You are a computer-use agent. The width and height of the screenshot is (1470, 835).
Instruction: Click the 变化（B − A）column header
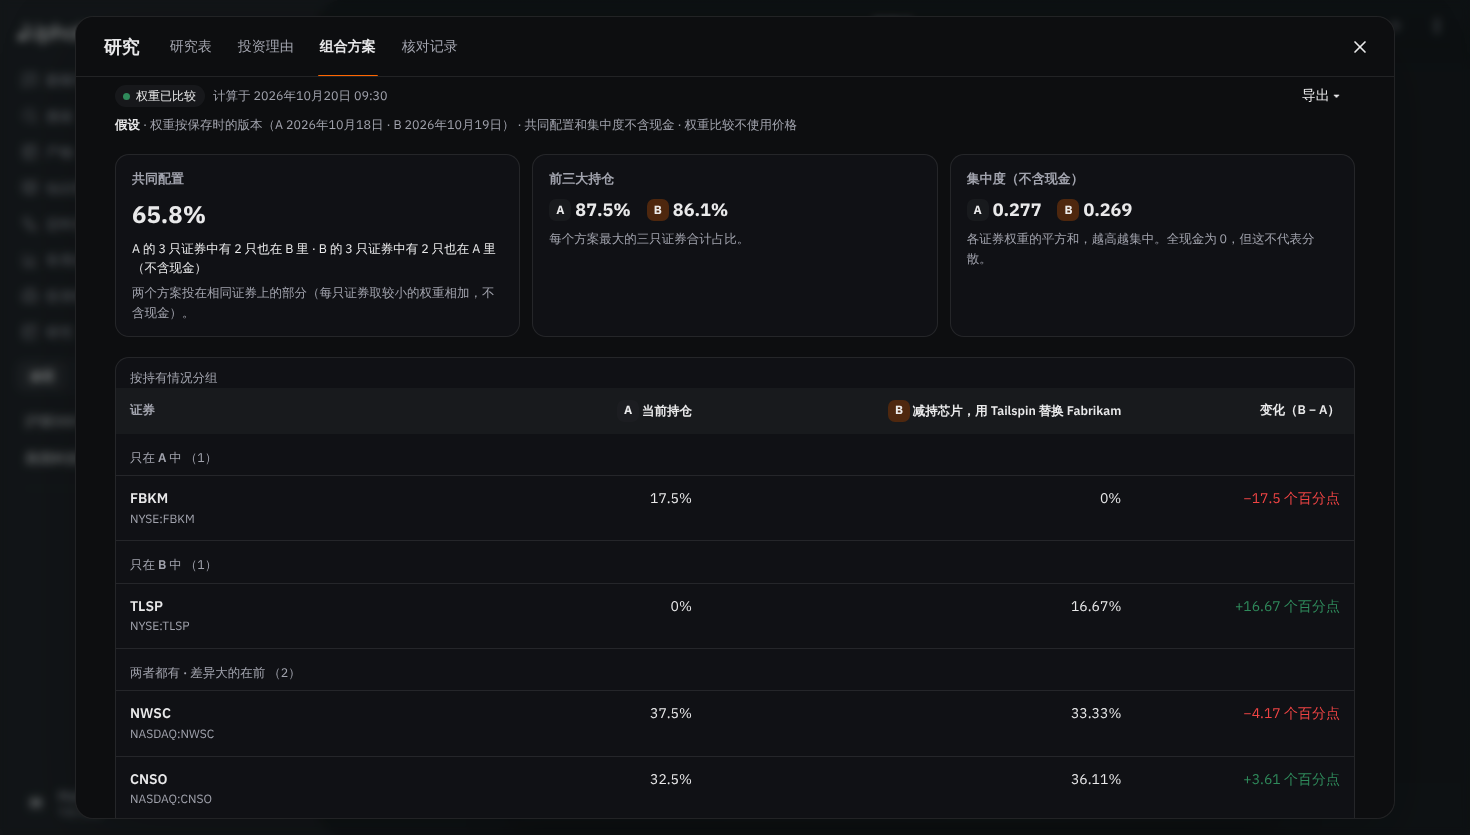pos(1299,411)
